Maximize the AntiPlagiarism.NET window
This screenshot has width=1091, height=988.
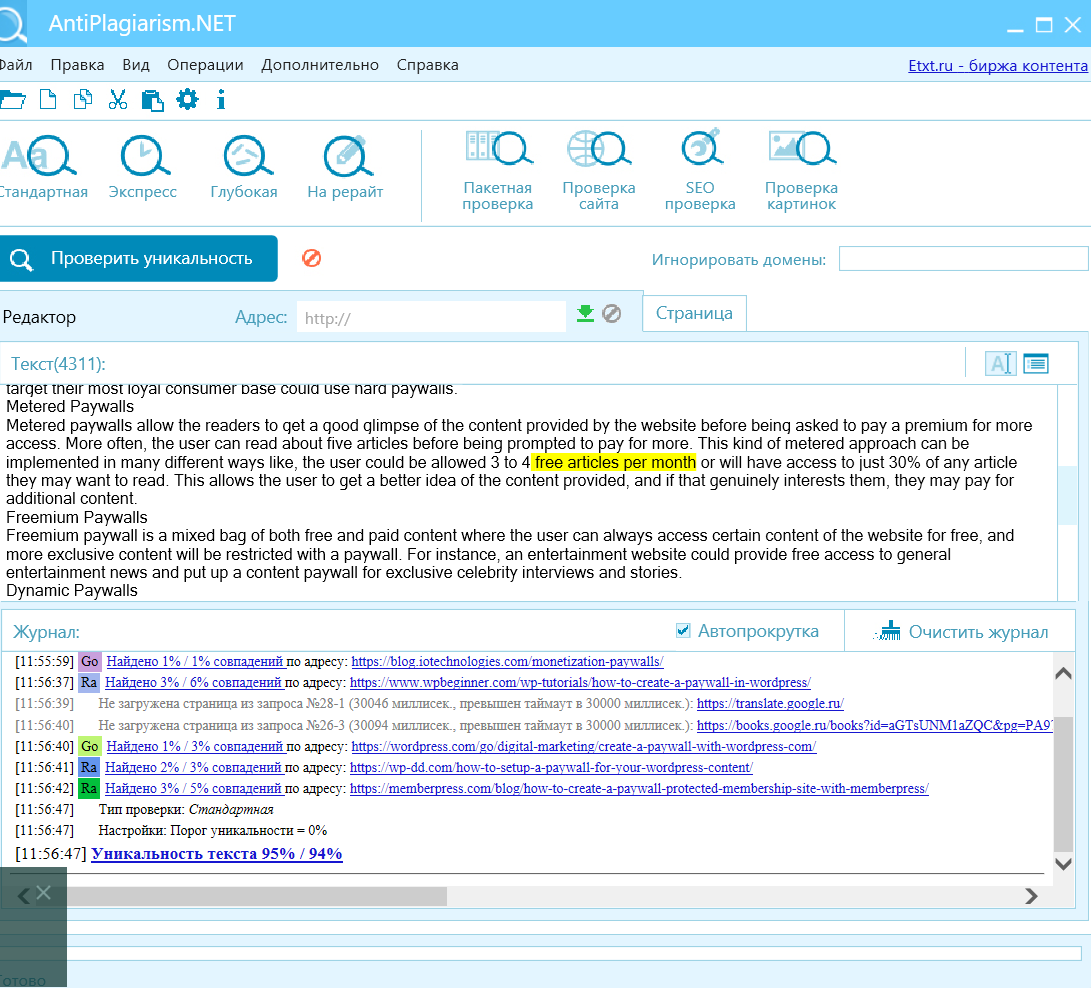pos(1044,25)
